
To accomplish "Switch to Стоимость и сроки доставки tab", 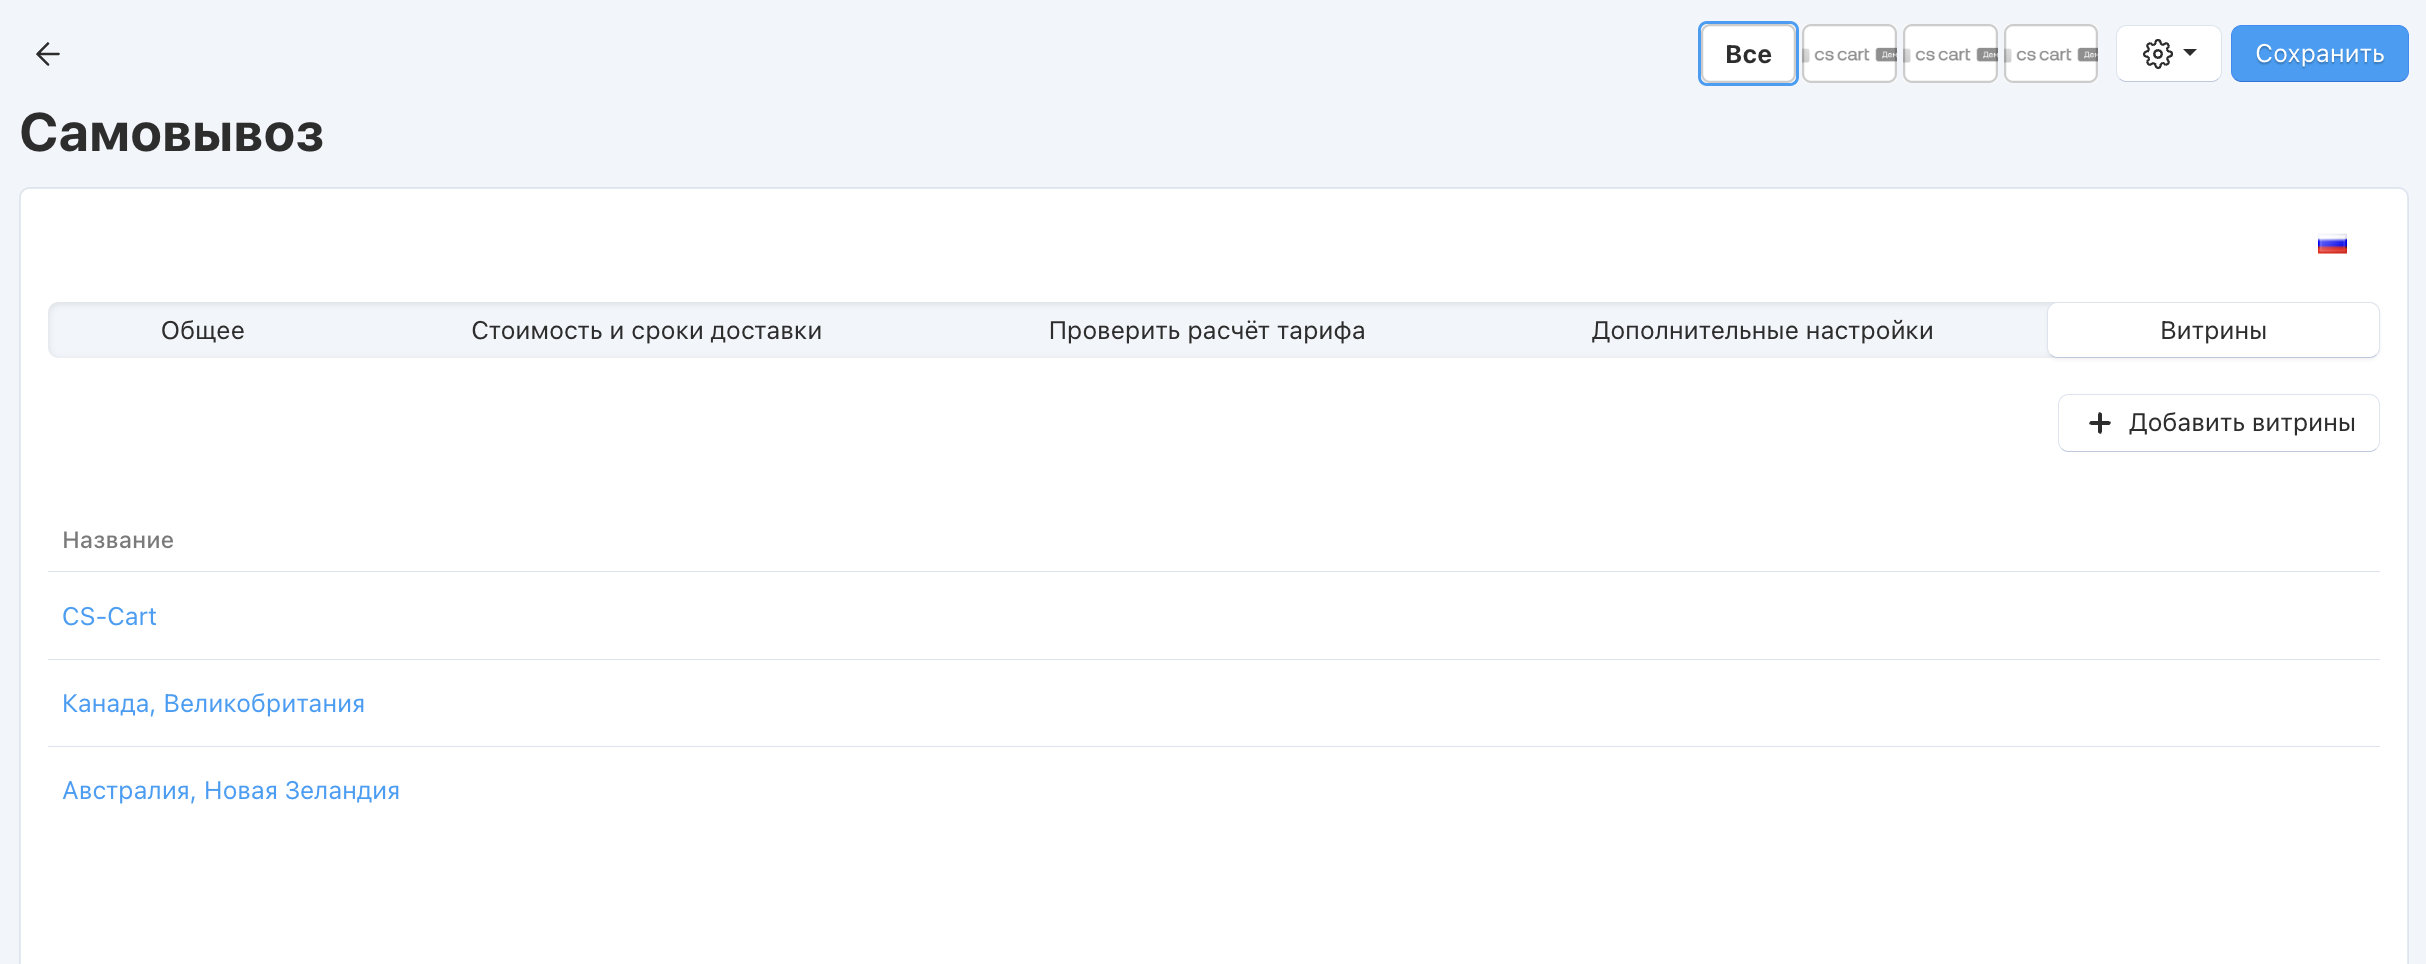I will click(x=646, y=331).
